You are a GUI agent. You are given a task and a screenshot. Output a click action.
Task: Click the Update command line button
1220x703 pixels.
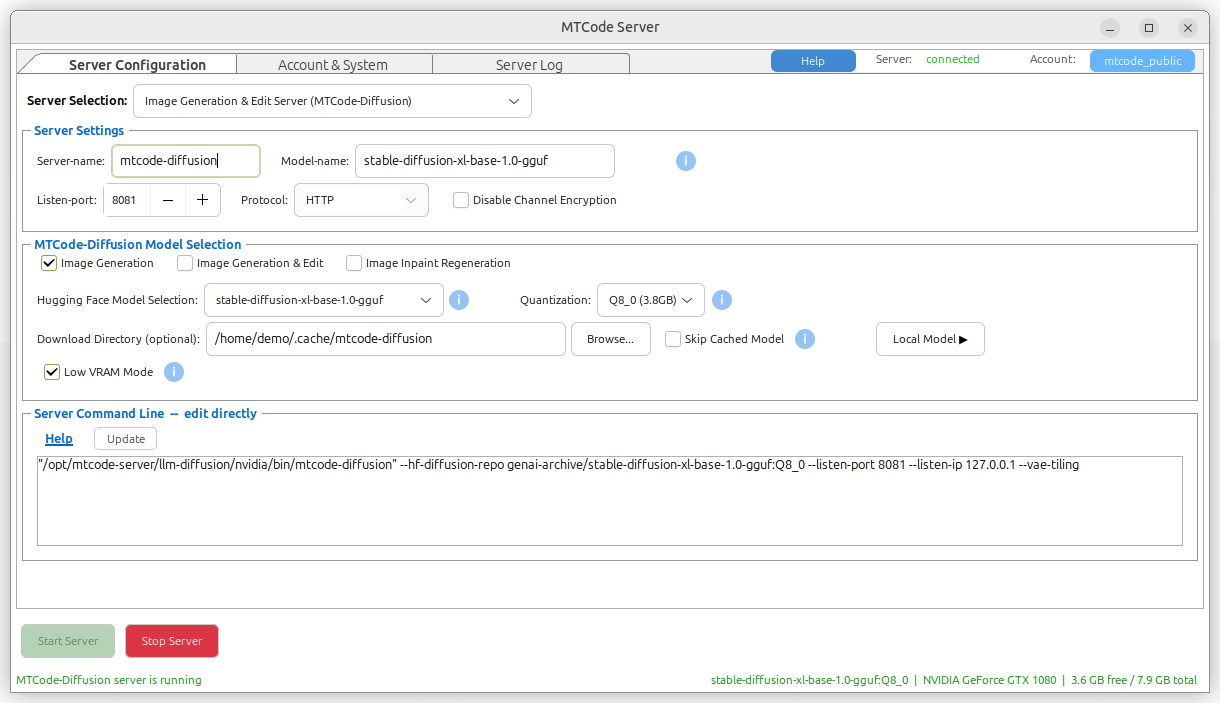pos(126,439)
